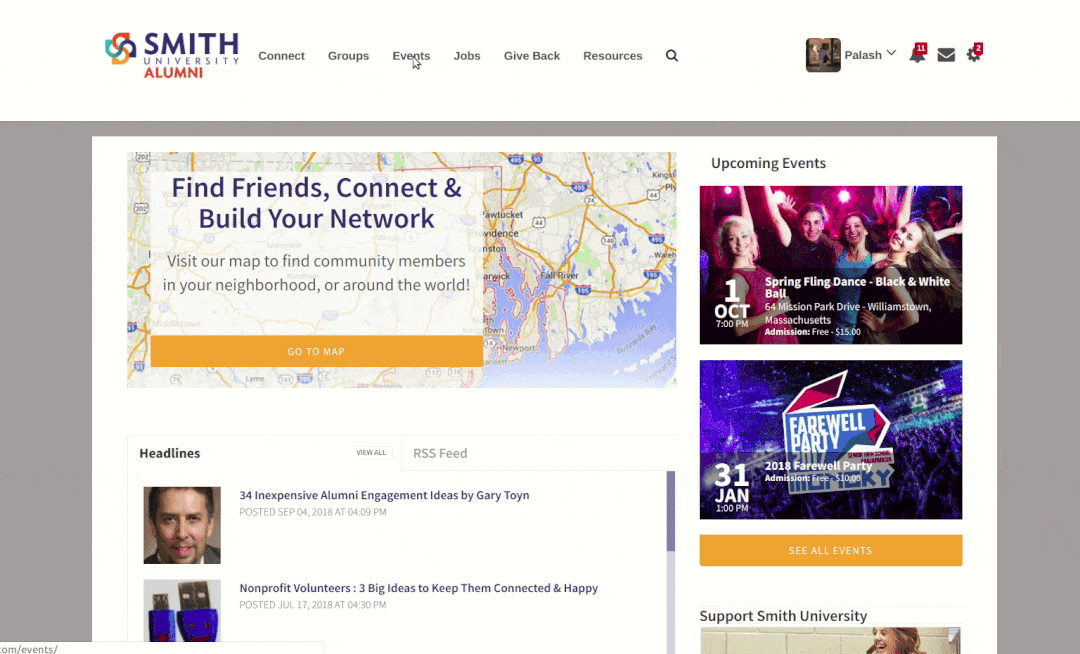Open the Events menu
Image resolution: width=1080 pixels, height=654 pixels.
(411, 56)
